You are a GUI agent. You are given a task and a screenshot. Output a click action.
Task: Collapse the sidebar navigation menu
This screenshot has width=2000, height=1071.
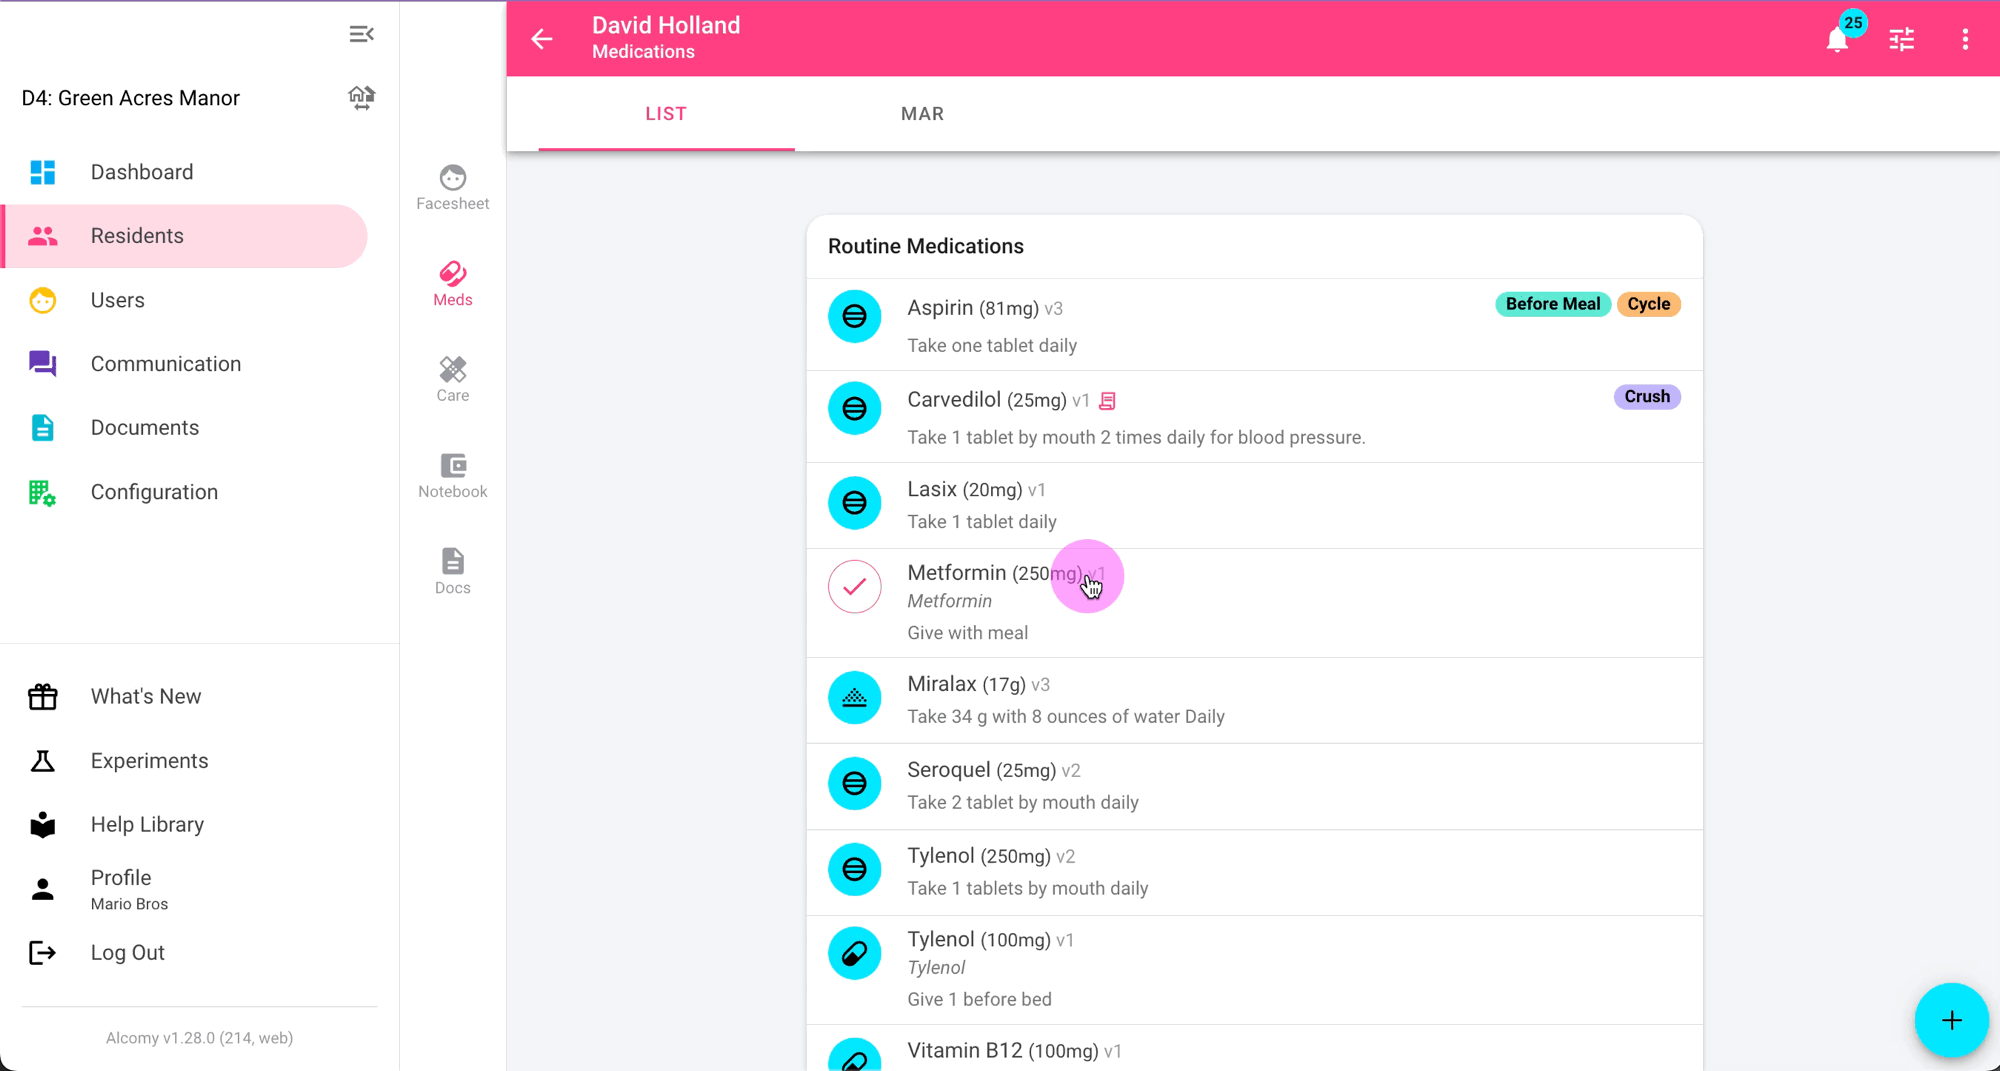pyautogui.click(x=361, y=35)
